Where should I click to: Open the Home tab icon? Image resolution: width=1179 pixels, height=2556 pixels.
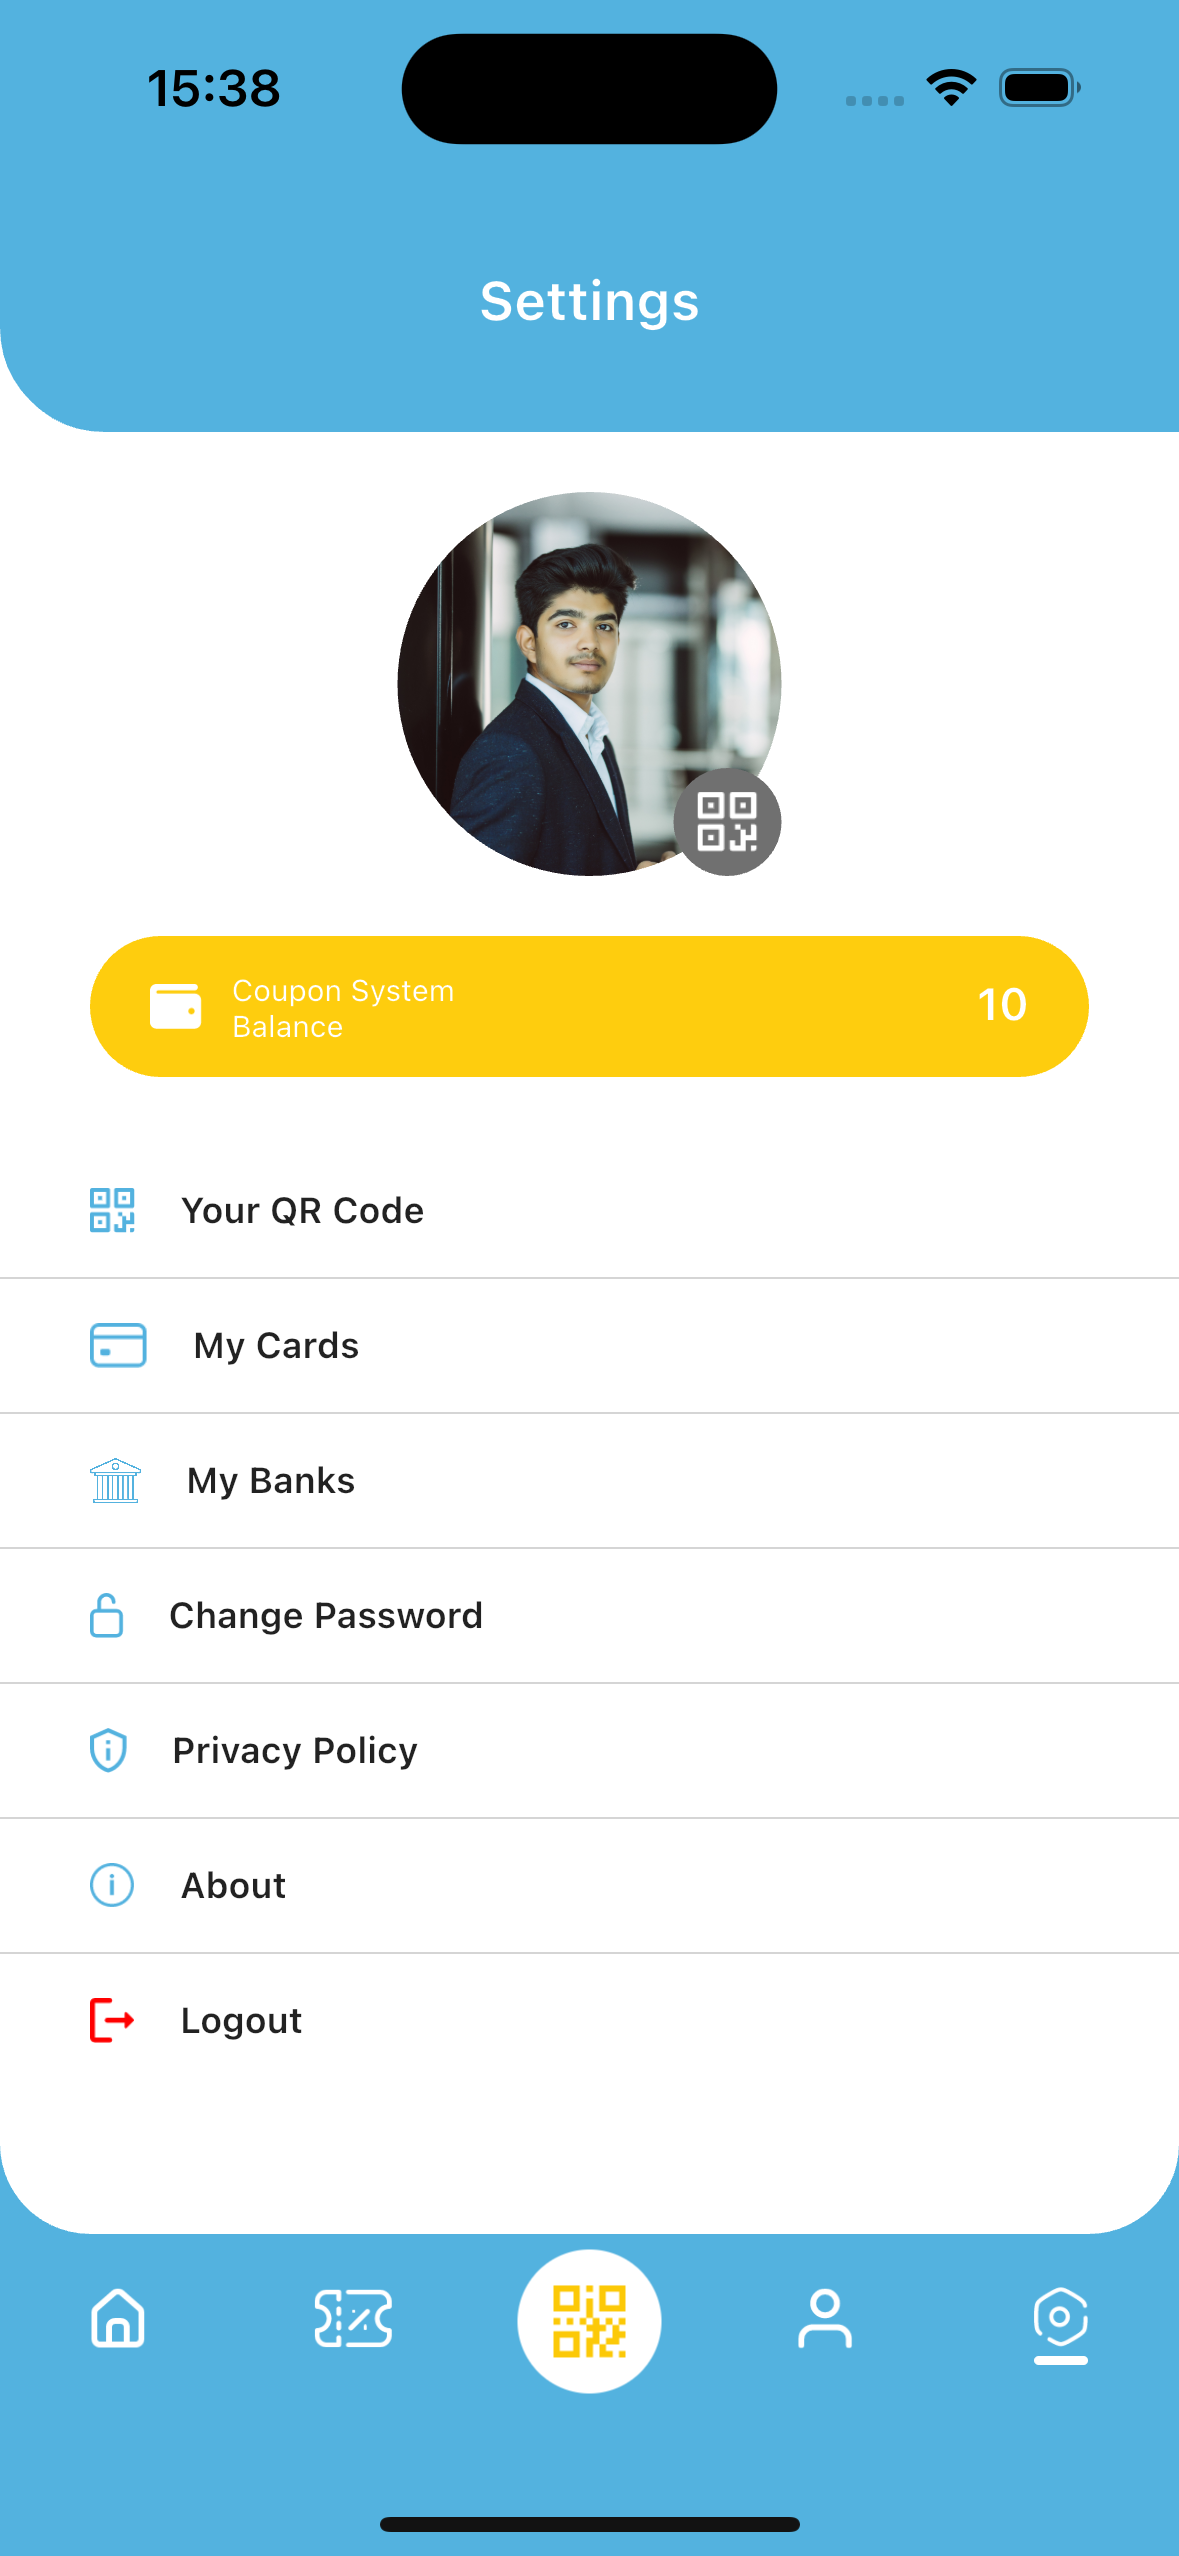pyautogui.click(x=118, y=2318)
